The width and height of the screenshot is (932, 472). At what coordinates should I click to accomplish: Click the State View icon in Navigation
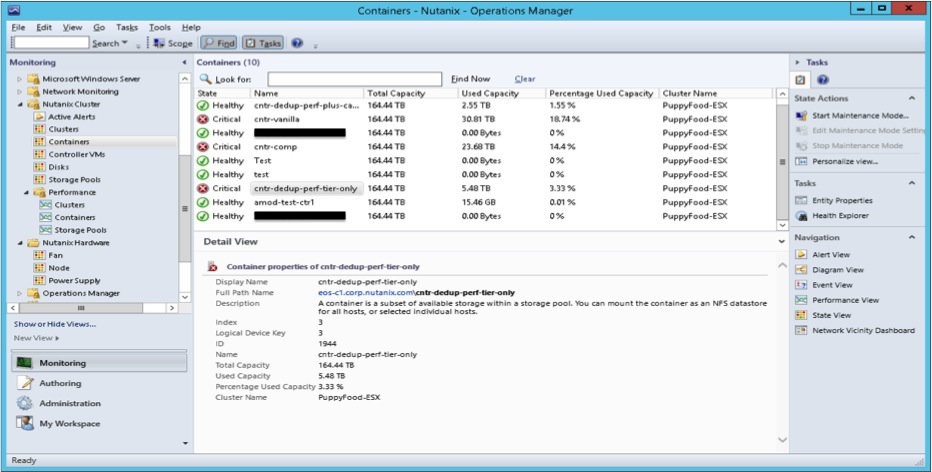coord(801,316)
